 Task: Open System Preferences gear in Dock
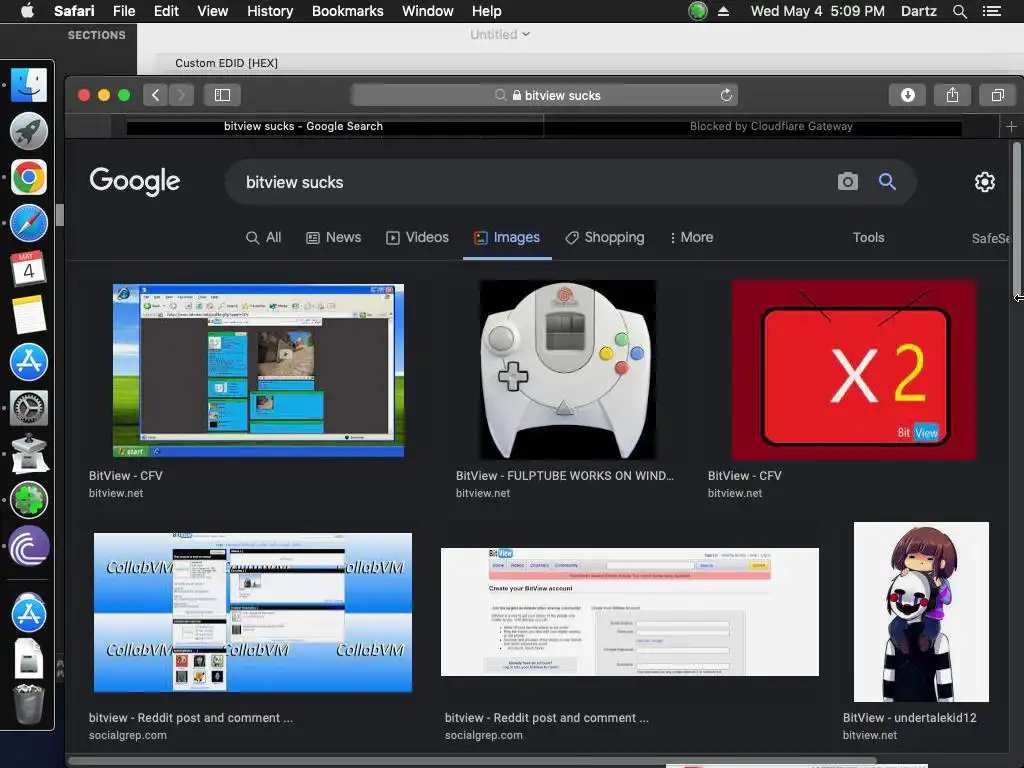(29, 408)
